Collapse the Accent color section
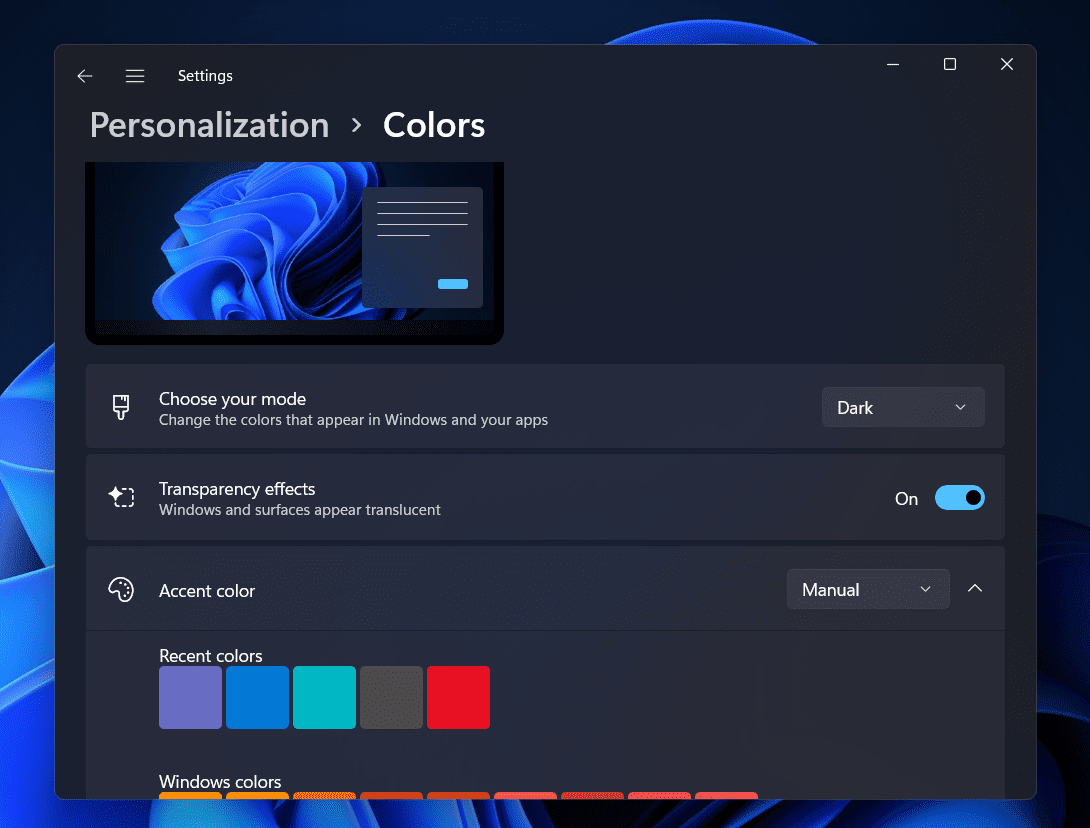This screenshot has height=828, width=1090. [975, 589]
